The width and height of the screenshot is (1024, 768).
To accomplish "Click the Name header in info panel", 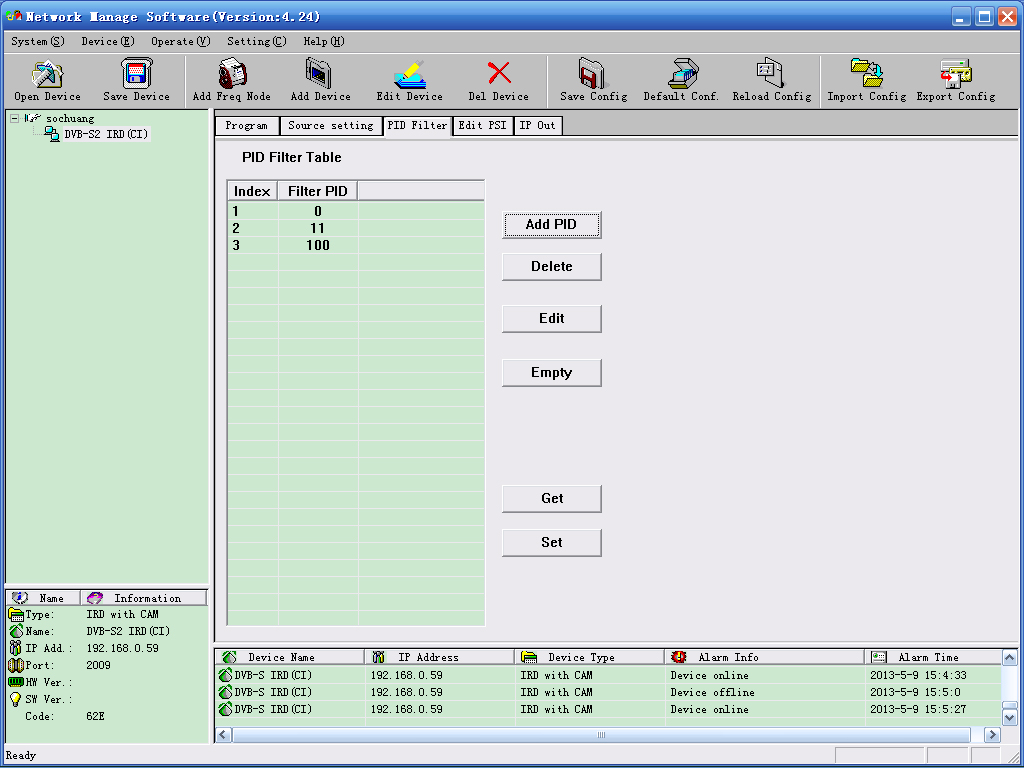I will [x=43, y=598].
